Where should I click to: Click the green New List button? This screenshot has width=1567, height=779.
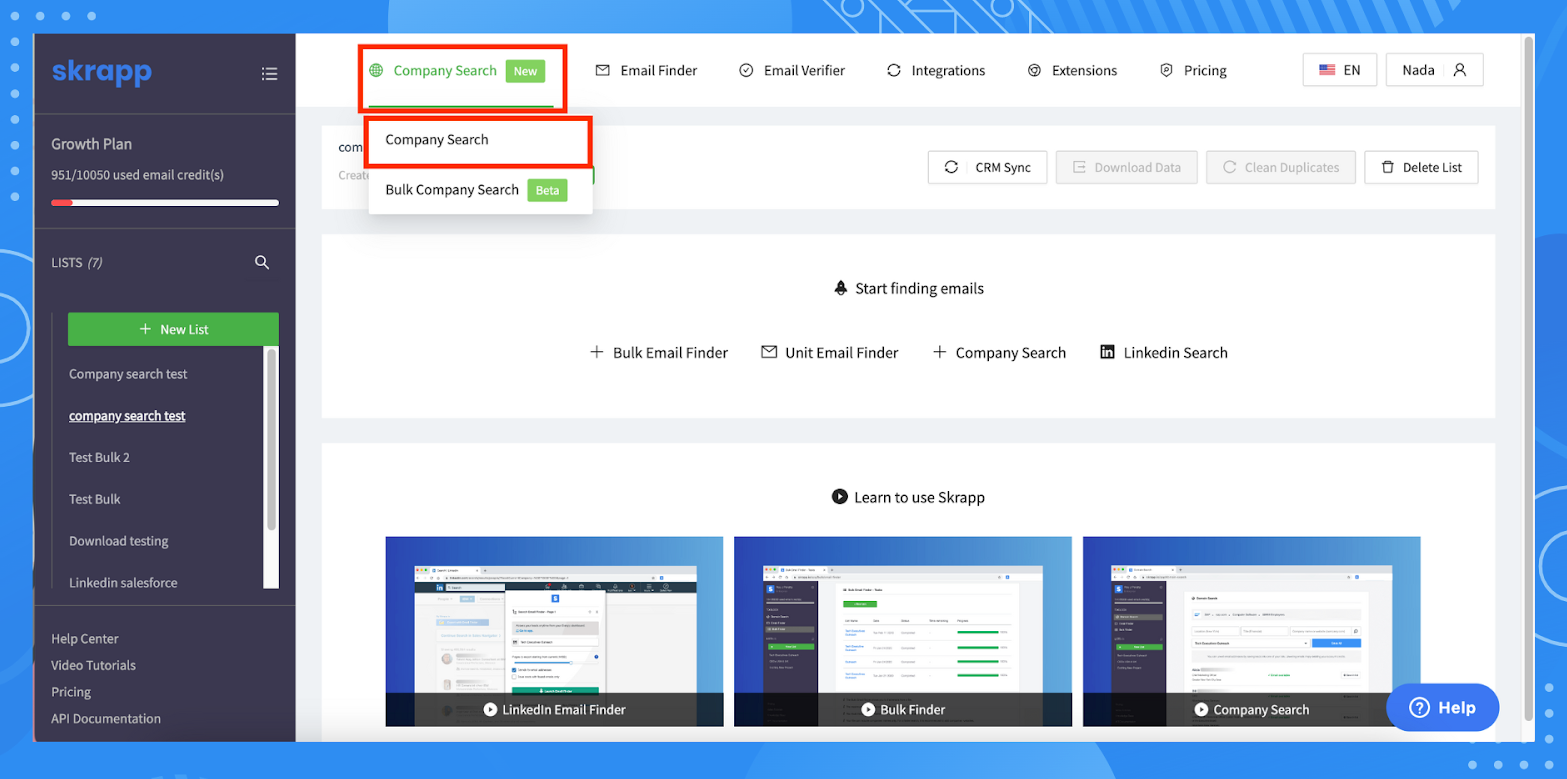tap(173, 329)
